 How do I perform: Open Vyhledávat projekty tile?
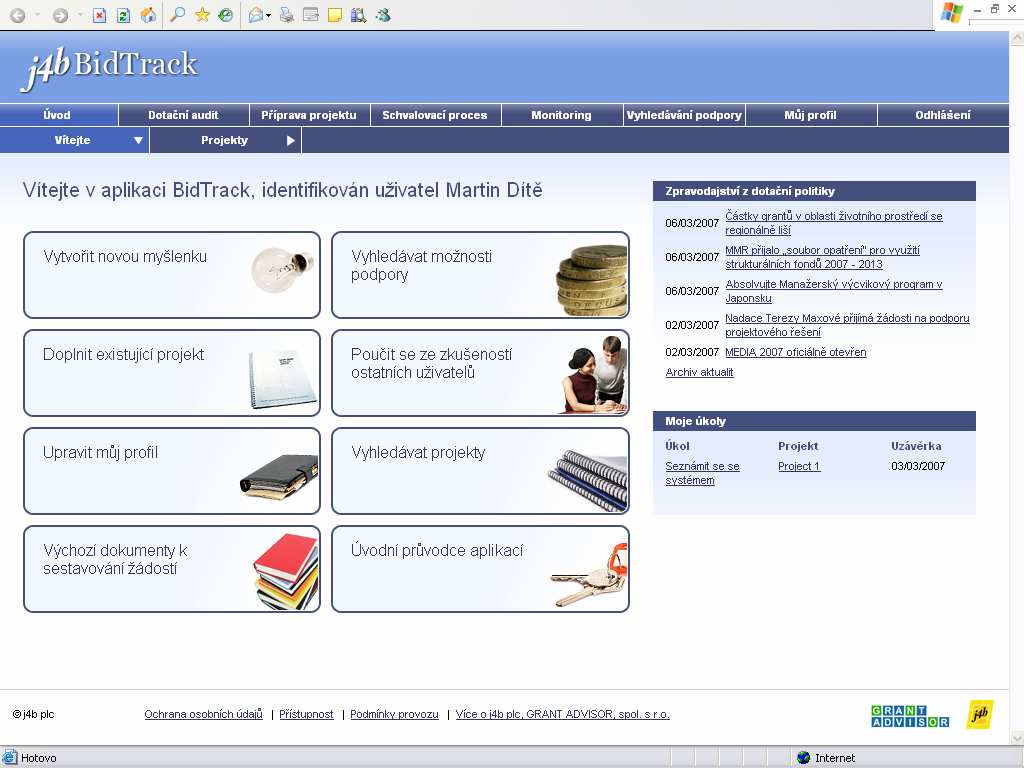481,471
